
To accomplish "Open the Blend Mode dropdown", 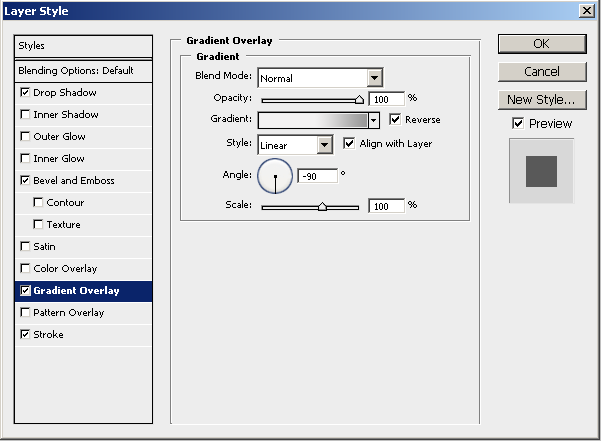I will (374, 78).
